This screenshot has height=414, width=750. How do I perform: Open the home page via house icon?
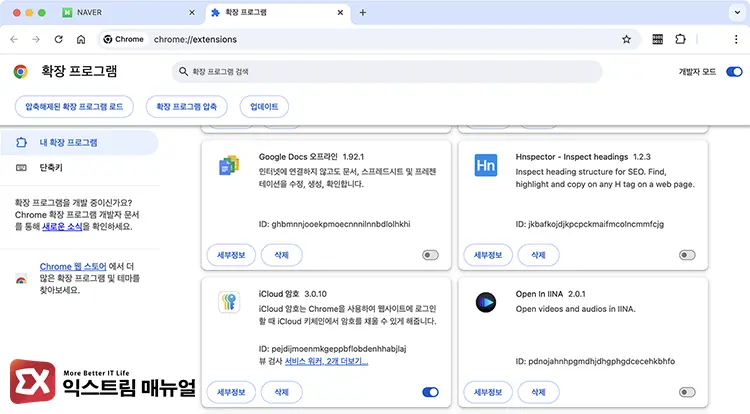click(81, 39)
